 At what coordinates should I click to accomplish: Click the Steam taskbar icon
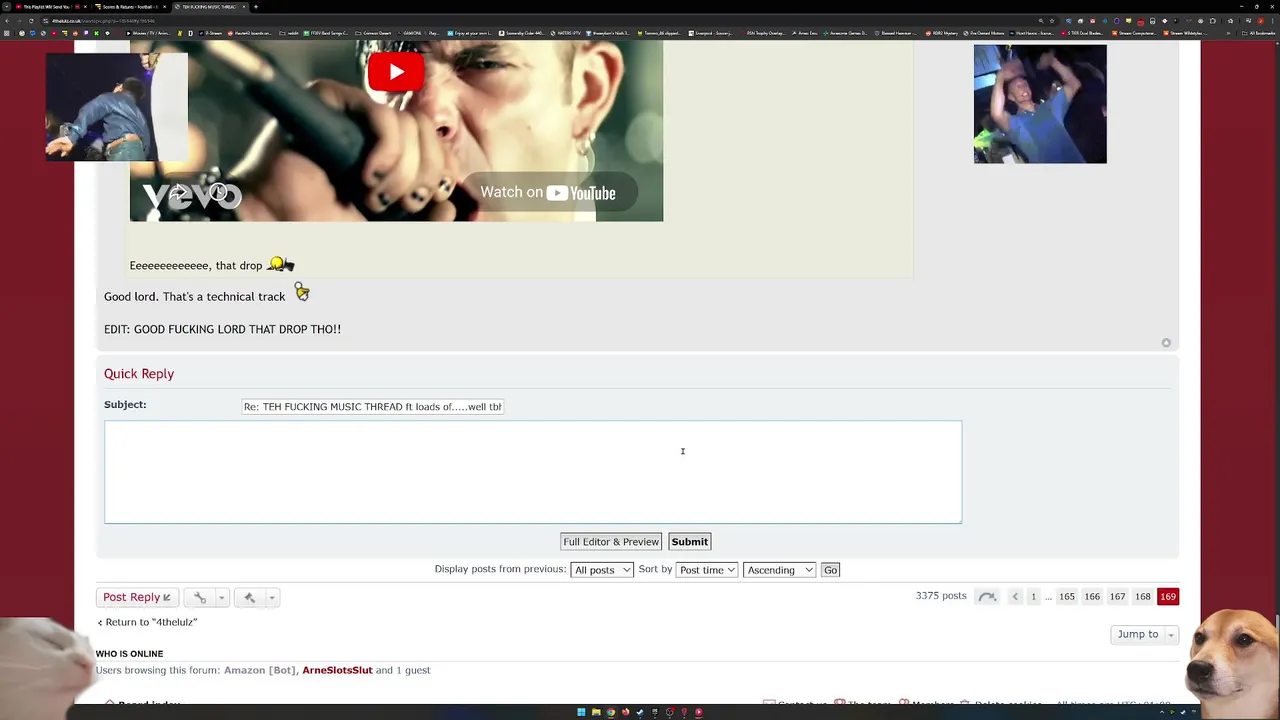[640, 712]
